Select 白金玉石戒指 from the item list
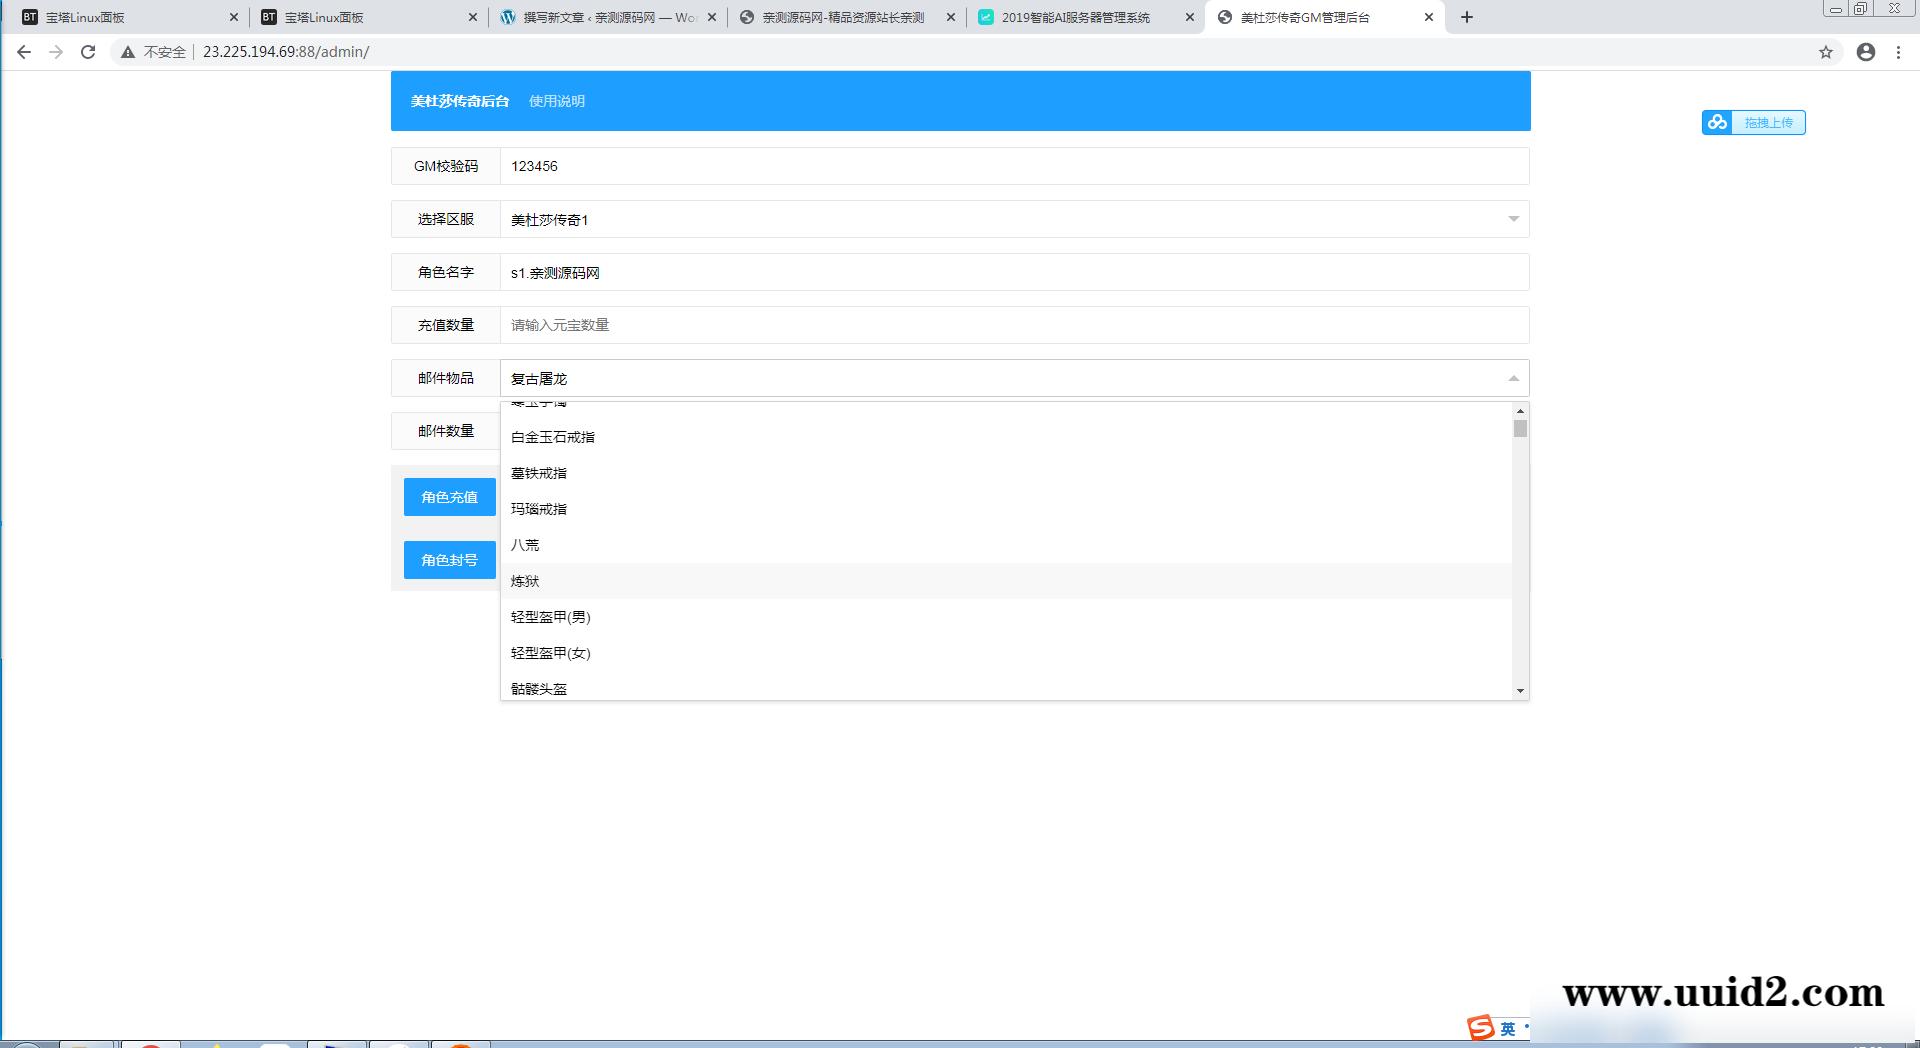Viewport: 1920px width, 1048px height. [x=553, y=437]
